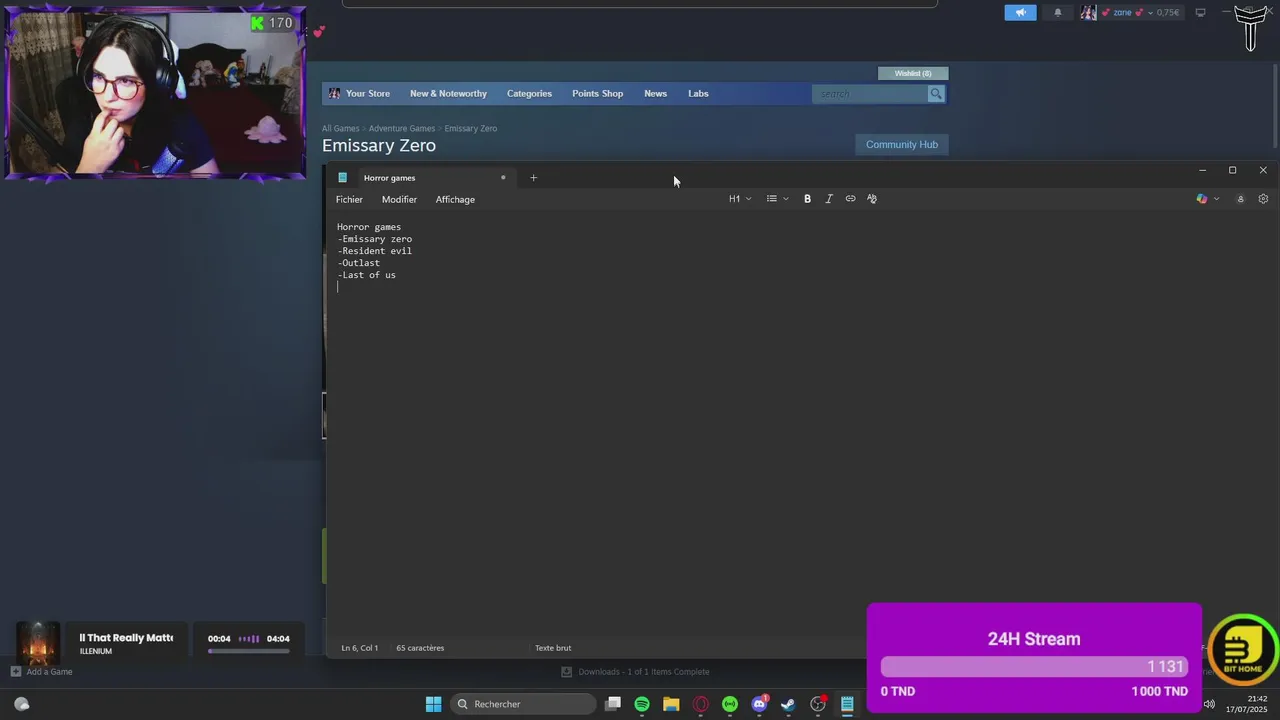The image size is (1280, 720).
Task: Click the Notepad icon on the taskbar
Action: pos(847,704)
